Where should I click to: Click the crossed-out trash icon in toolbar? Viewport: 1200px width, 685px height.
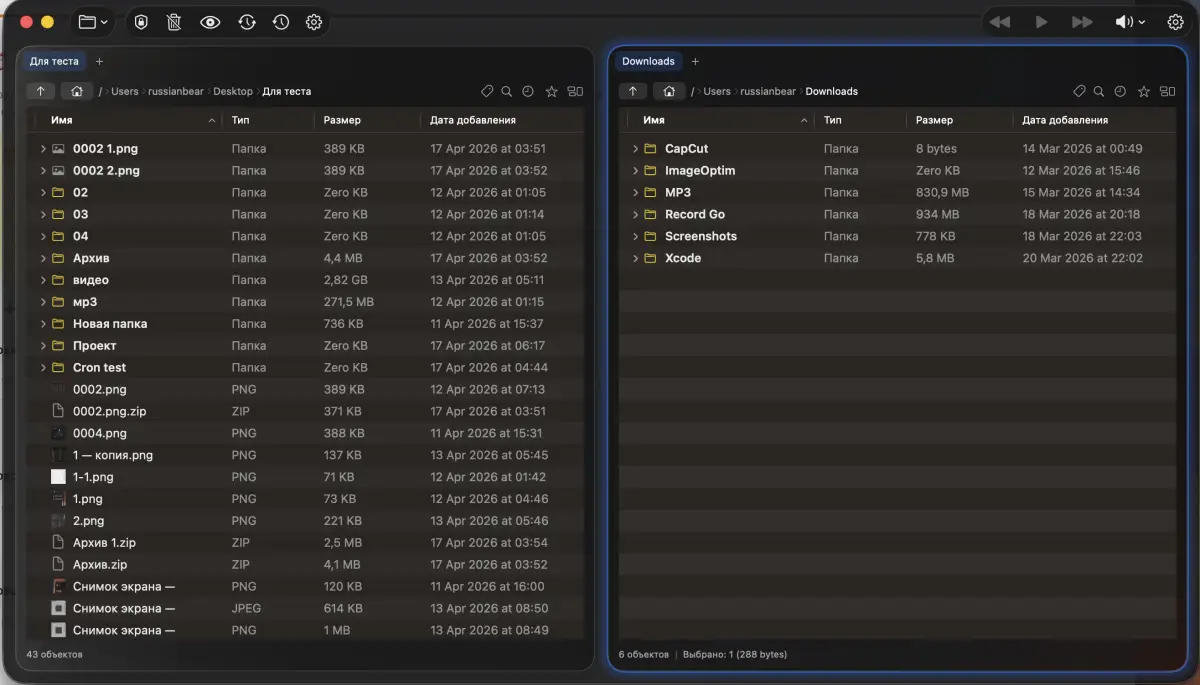(174, 22)
